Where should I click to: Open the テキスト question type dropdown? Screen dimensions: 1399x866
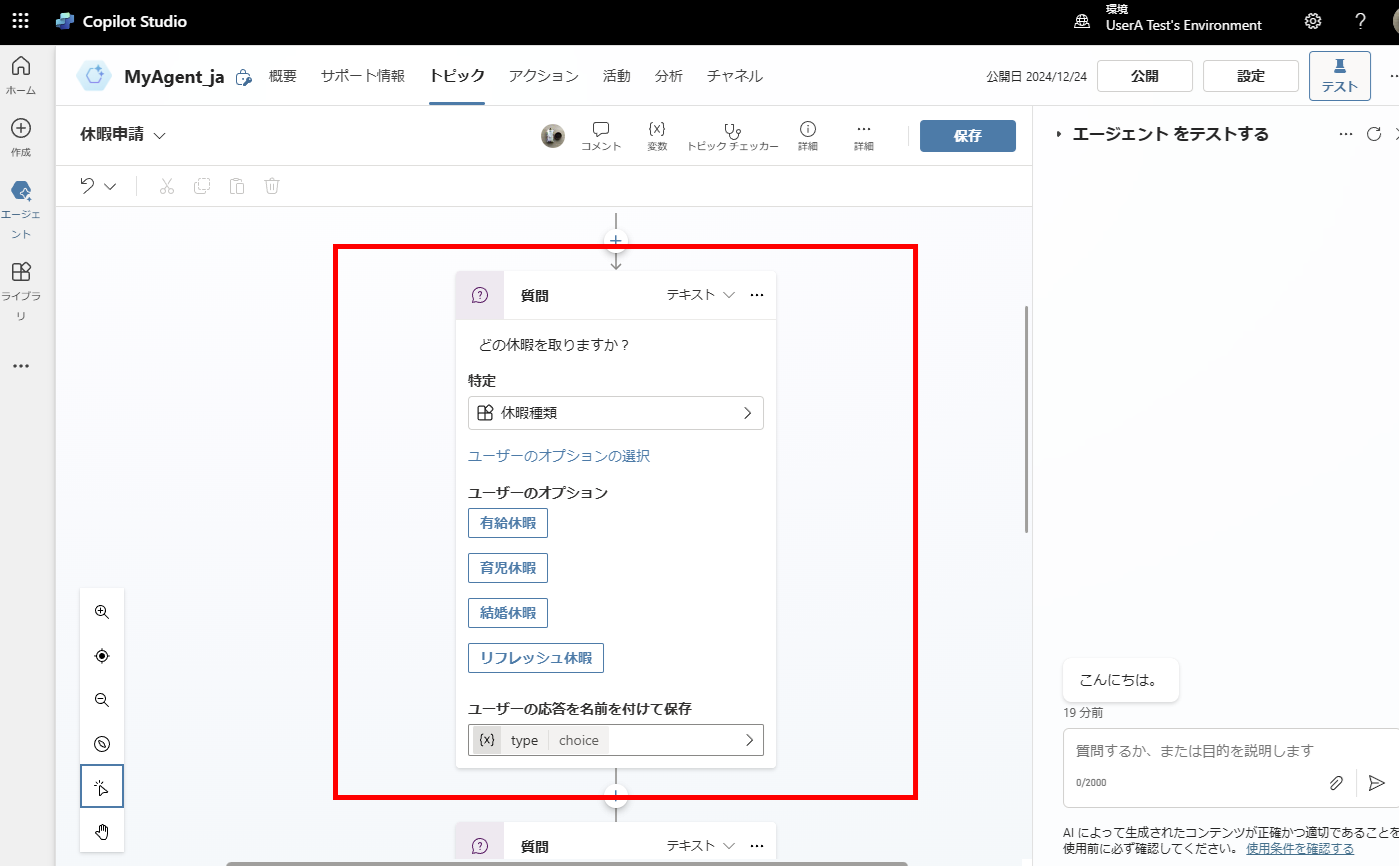[x=698, y=294]
